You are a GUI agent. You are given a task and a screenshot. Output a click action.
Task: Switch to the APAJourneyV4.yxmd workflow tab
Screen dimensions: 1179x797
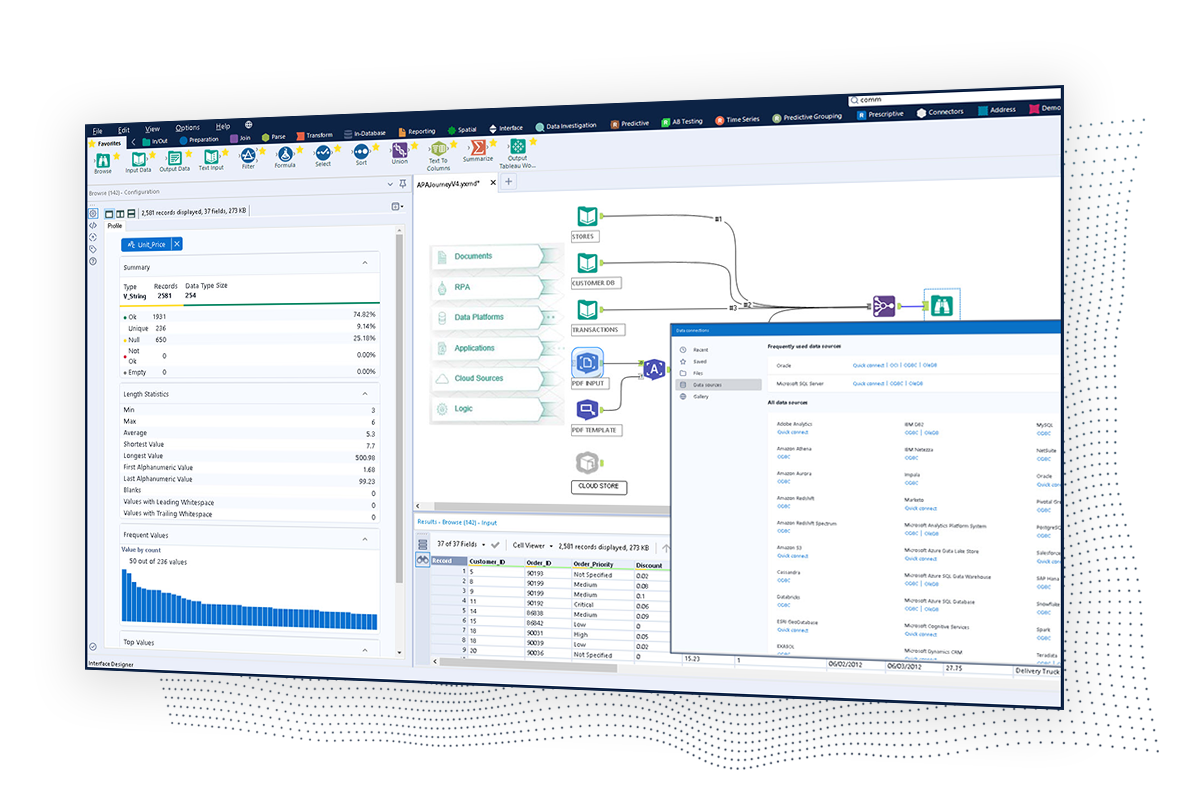450,183
